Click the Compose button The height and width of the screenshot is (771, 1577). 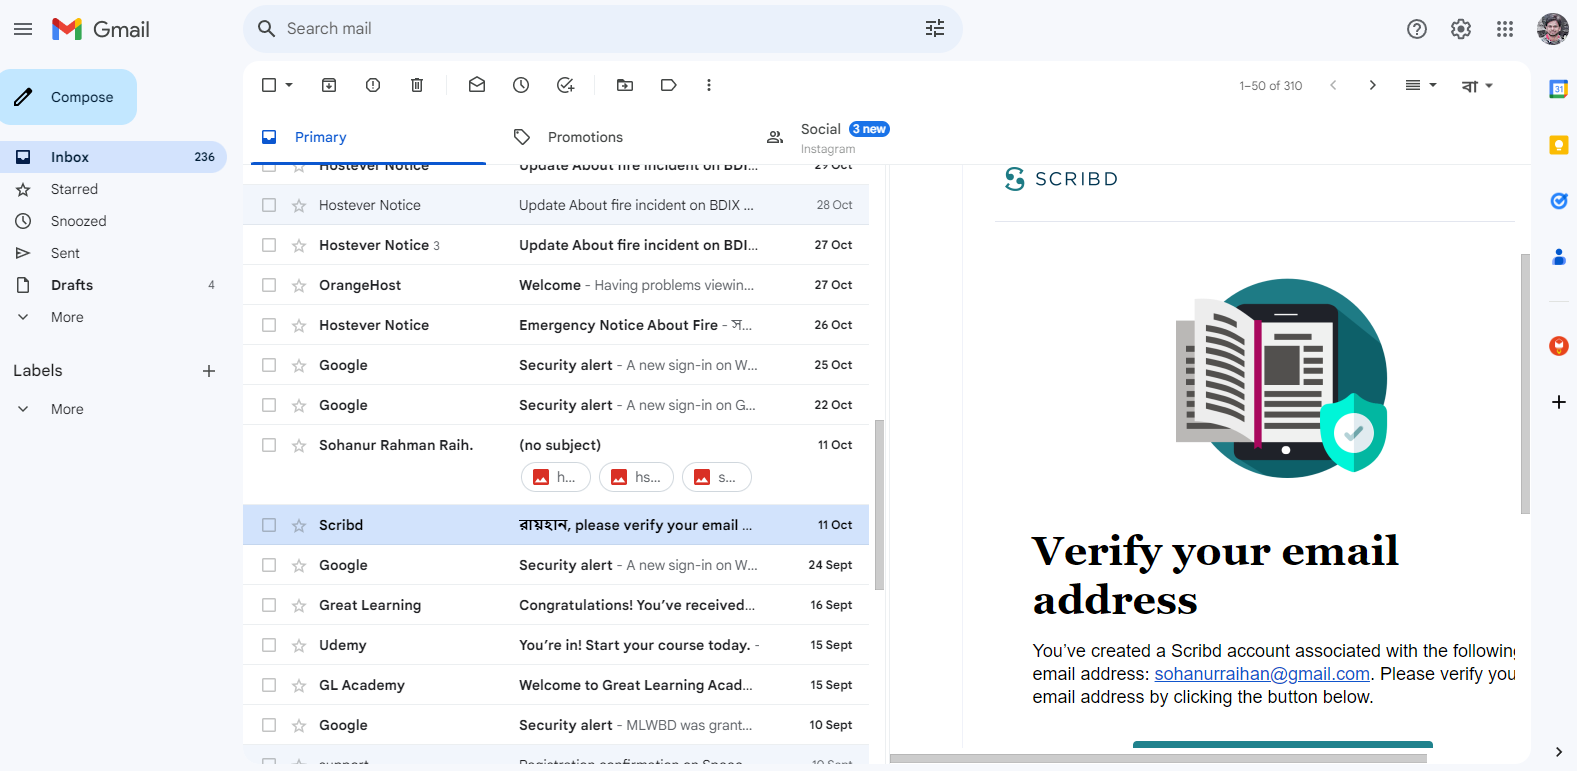click(x=68, y=97)
